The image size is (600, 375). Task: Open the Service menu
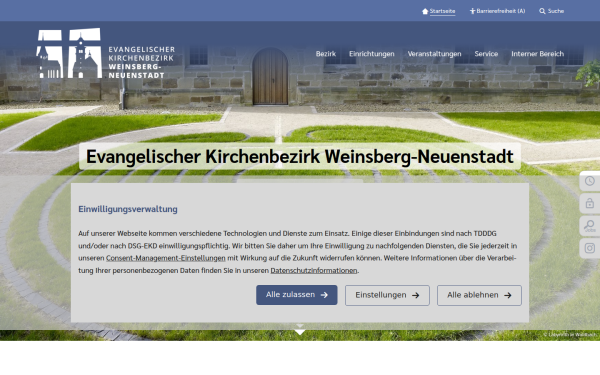click(x=486, y=54)
